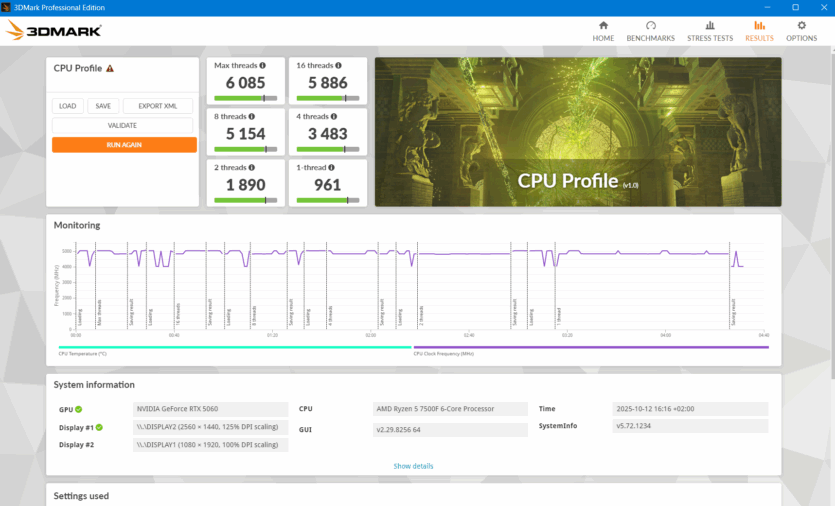This screenshot has height=506, width=835.
Task: Click the 4 threads score bar
Action: [327, 149]
